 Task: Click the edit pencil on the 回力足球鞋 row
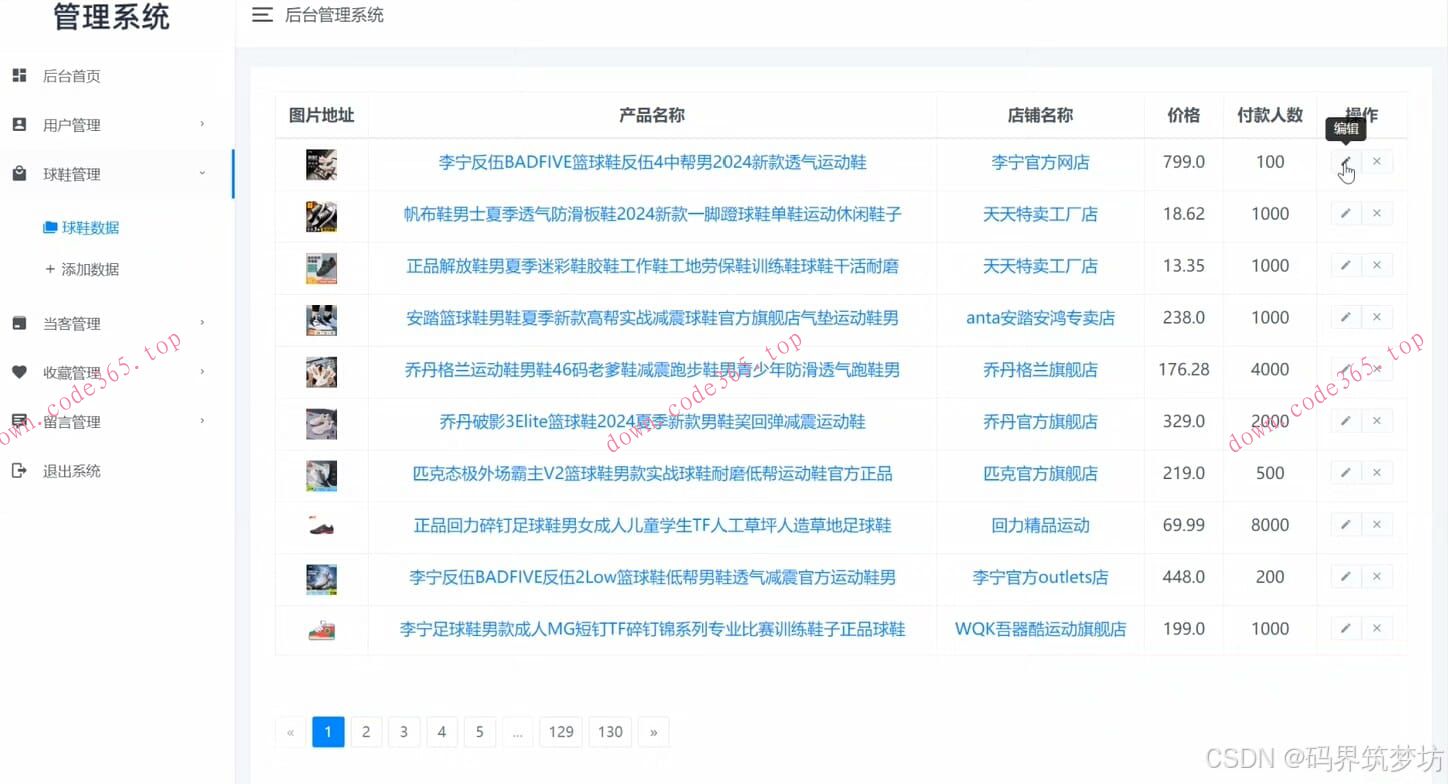pos(1345,524)
